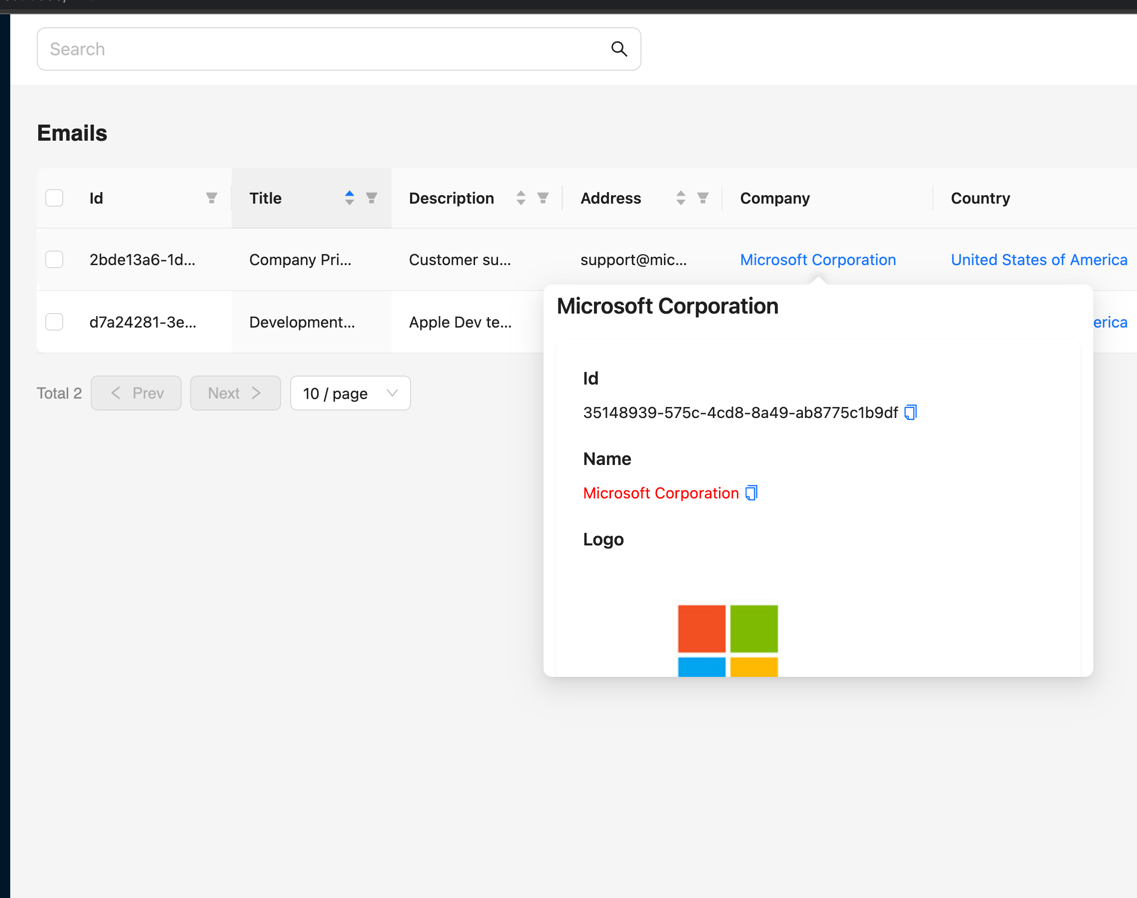Open the 10 / page size dropdown
Image resolution: width=1137 pixels, height=898 pixels.
coord(350,393)
